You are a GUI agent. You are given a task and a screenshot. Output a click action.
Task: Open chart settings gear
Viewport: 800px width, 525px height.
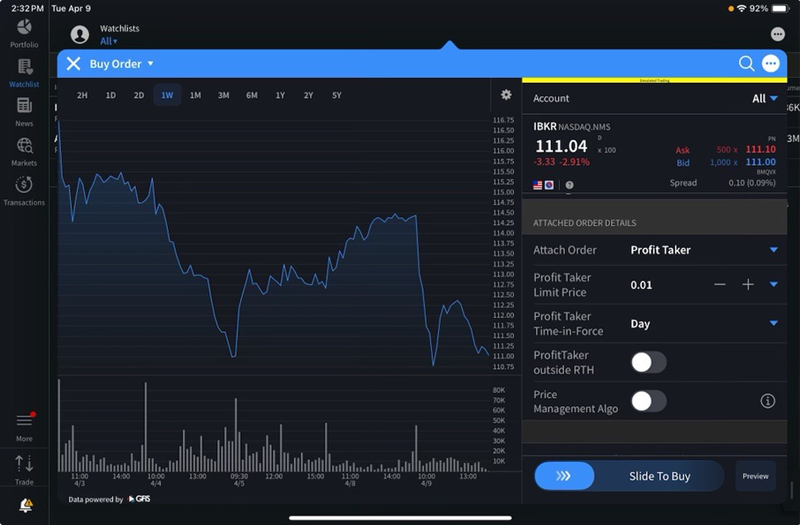pyautogui.click(x=506, y=94)
